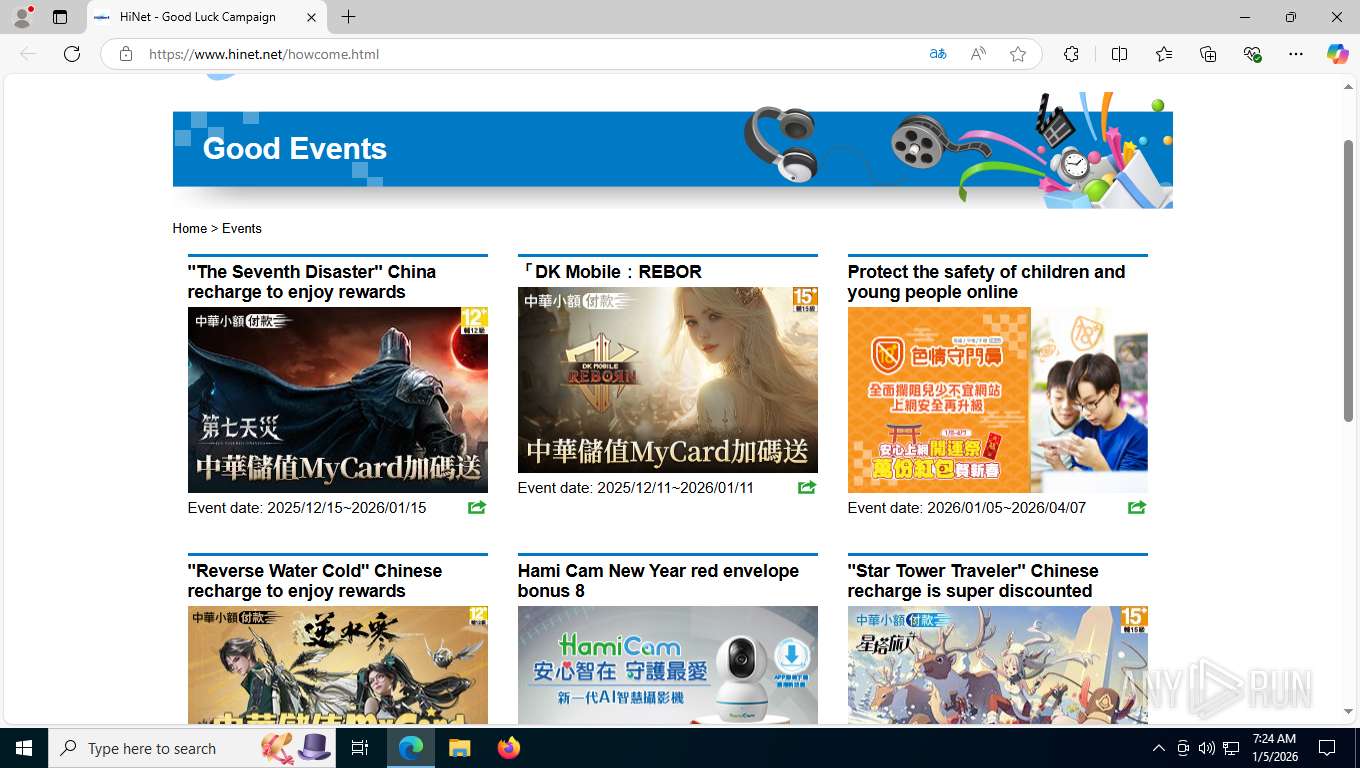The height and width of the screenshot is (768, 1360).
Task: Click Event date 2026/01/05~2026/04/07 text
Action: click(967, 508)
